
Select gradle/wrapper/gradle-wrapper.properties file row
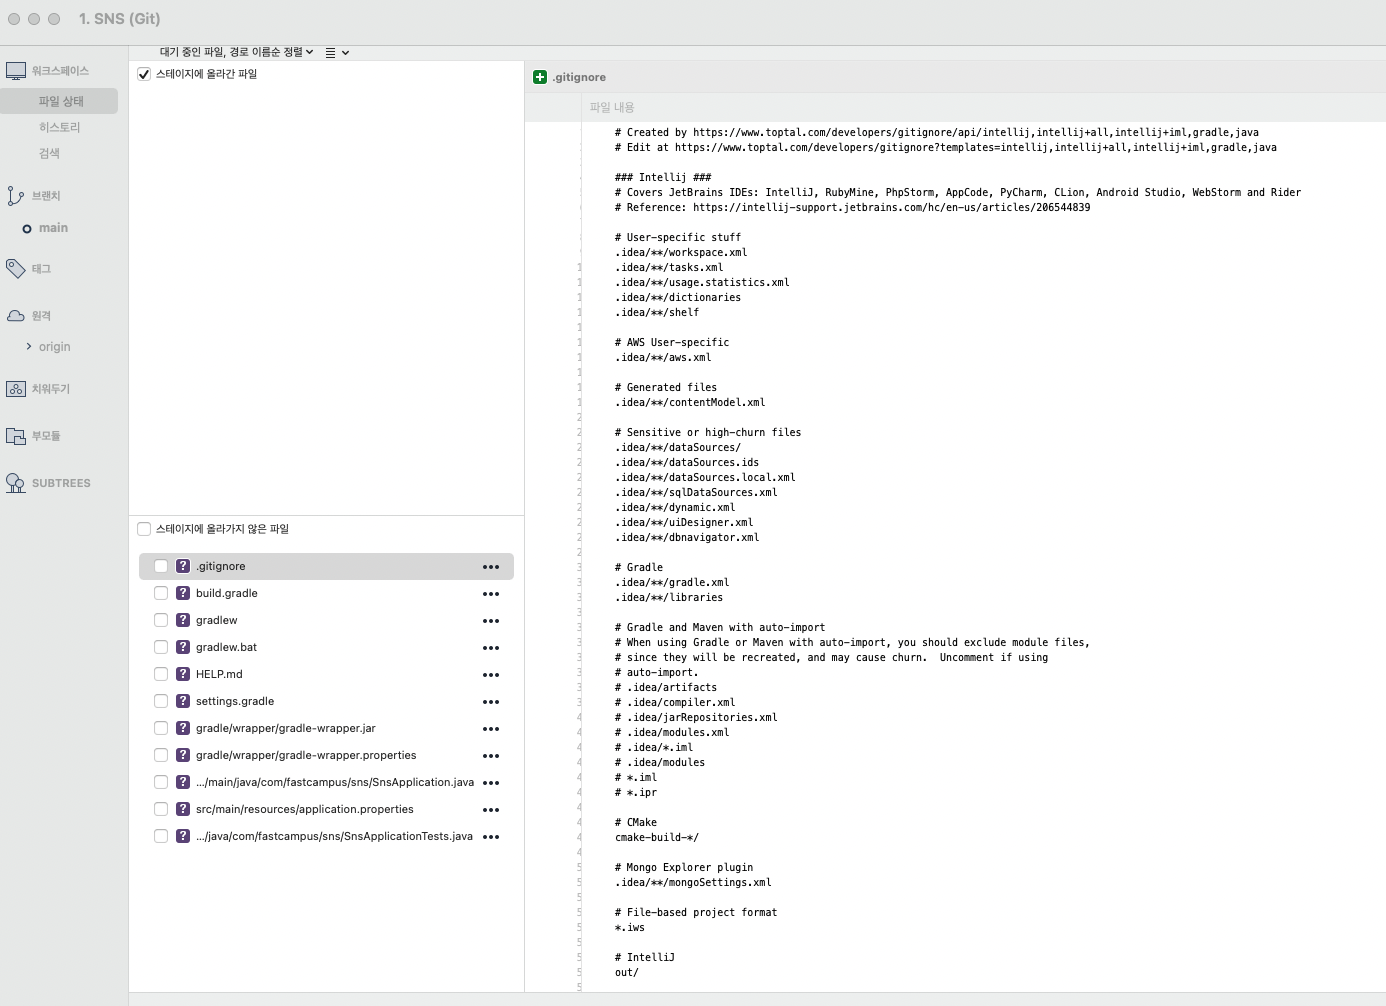[x=326, y=755]
